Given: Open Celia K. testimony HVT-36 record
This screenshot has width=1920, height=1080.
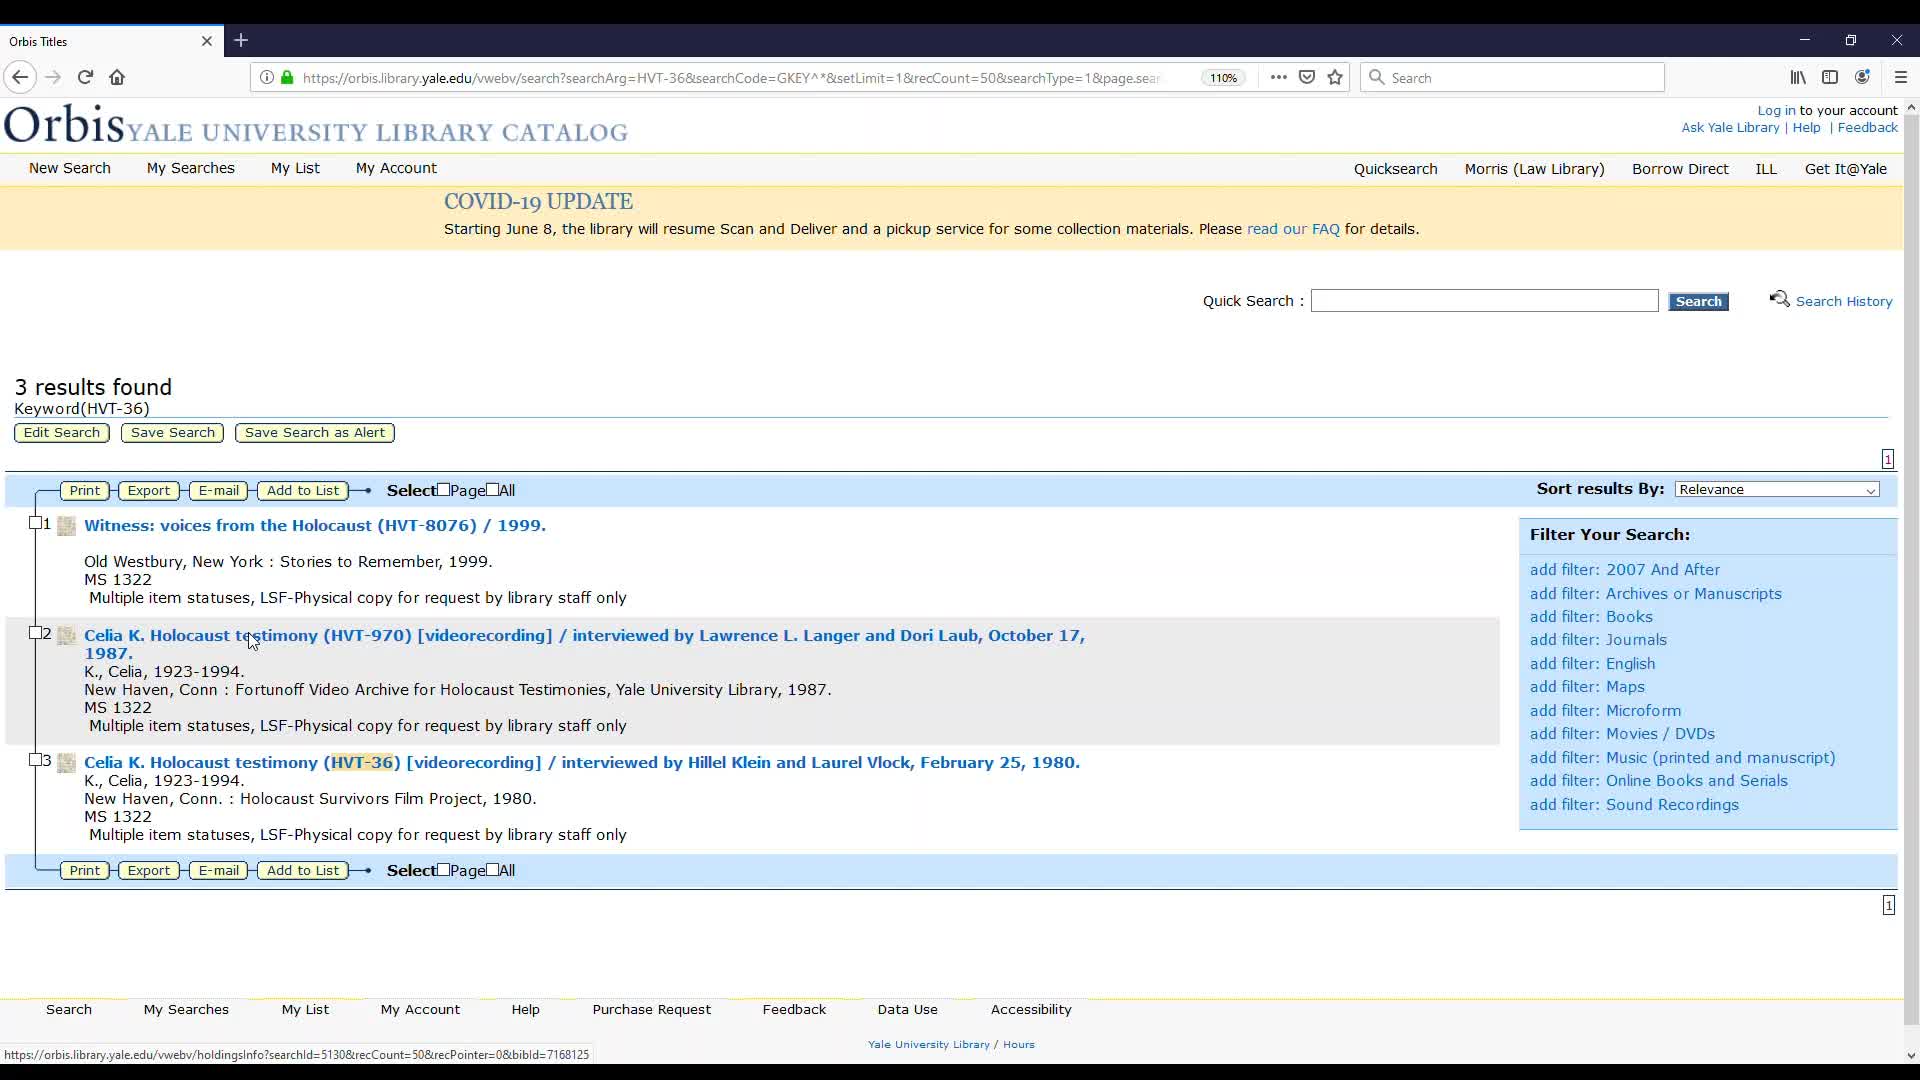Looking at the screenshot, I should click(582, 763).
